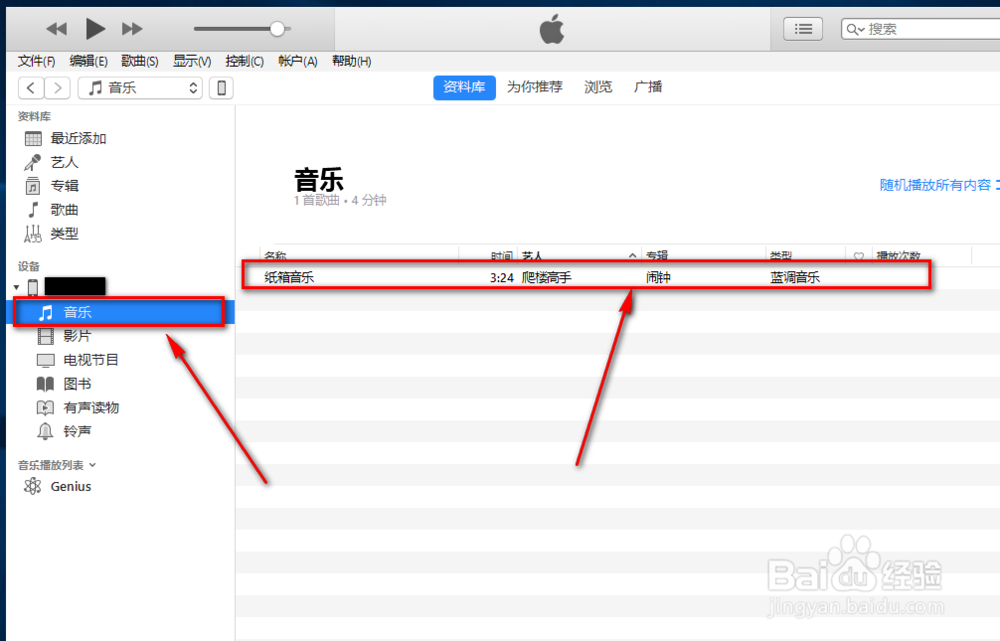Go back with the left chevron
1000x641 pixels.
pyautogui.click(x=31, y=87)
